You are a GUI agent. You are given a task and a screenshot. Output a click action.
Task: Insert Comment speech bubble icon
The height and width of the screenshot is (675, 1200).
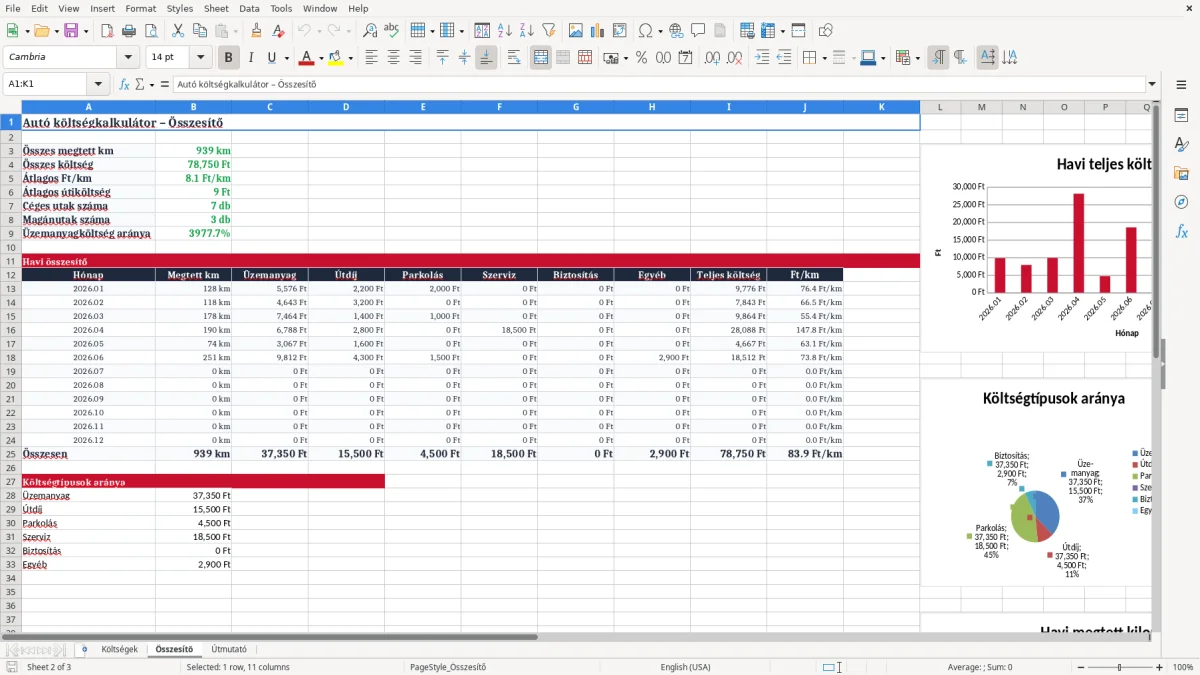(x=698, y=31)
